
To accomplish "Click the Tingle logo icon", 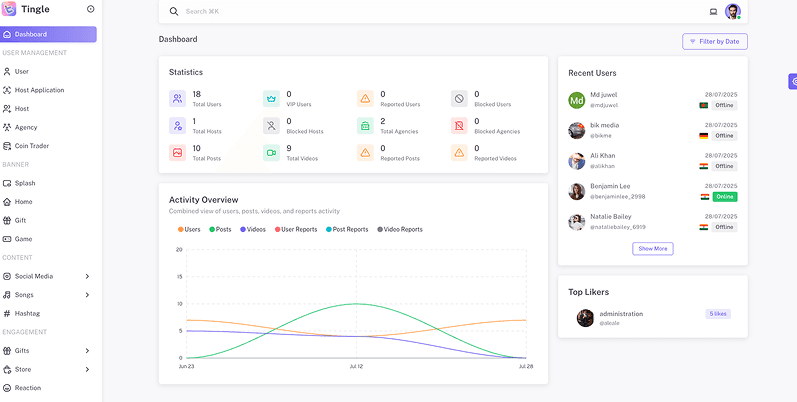I will (x=9, y=9).
